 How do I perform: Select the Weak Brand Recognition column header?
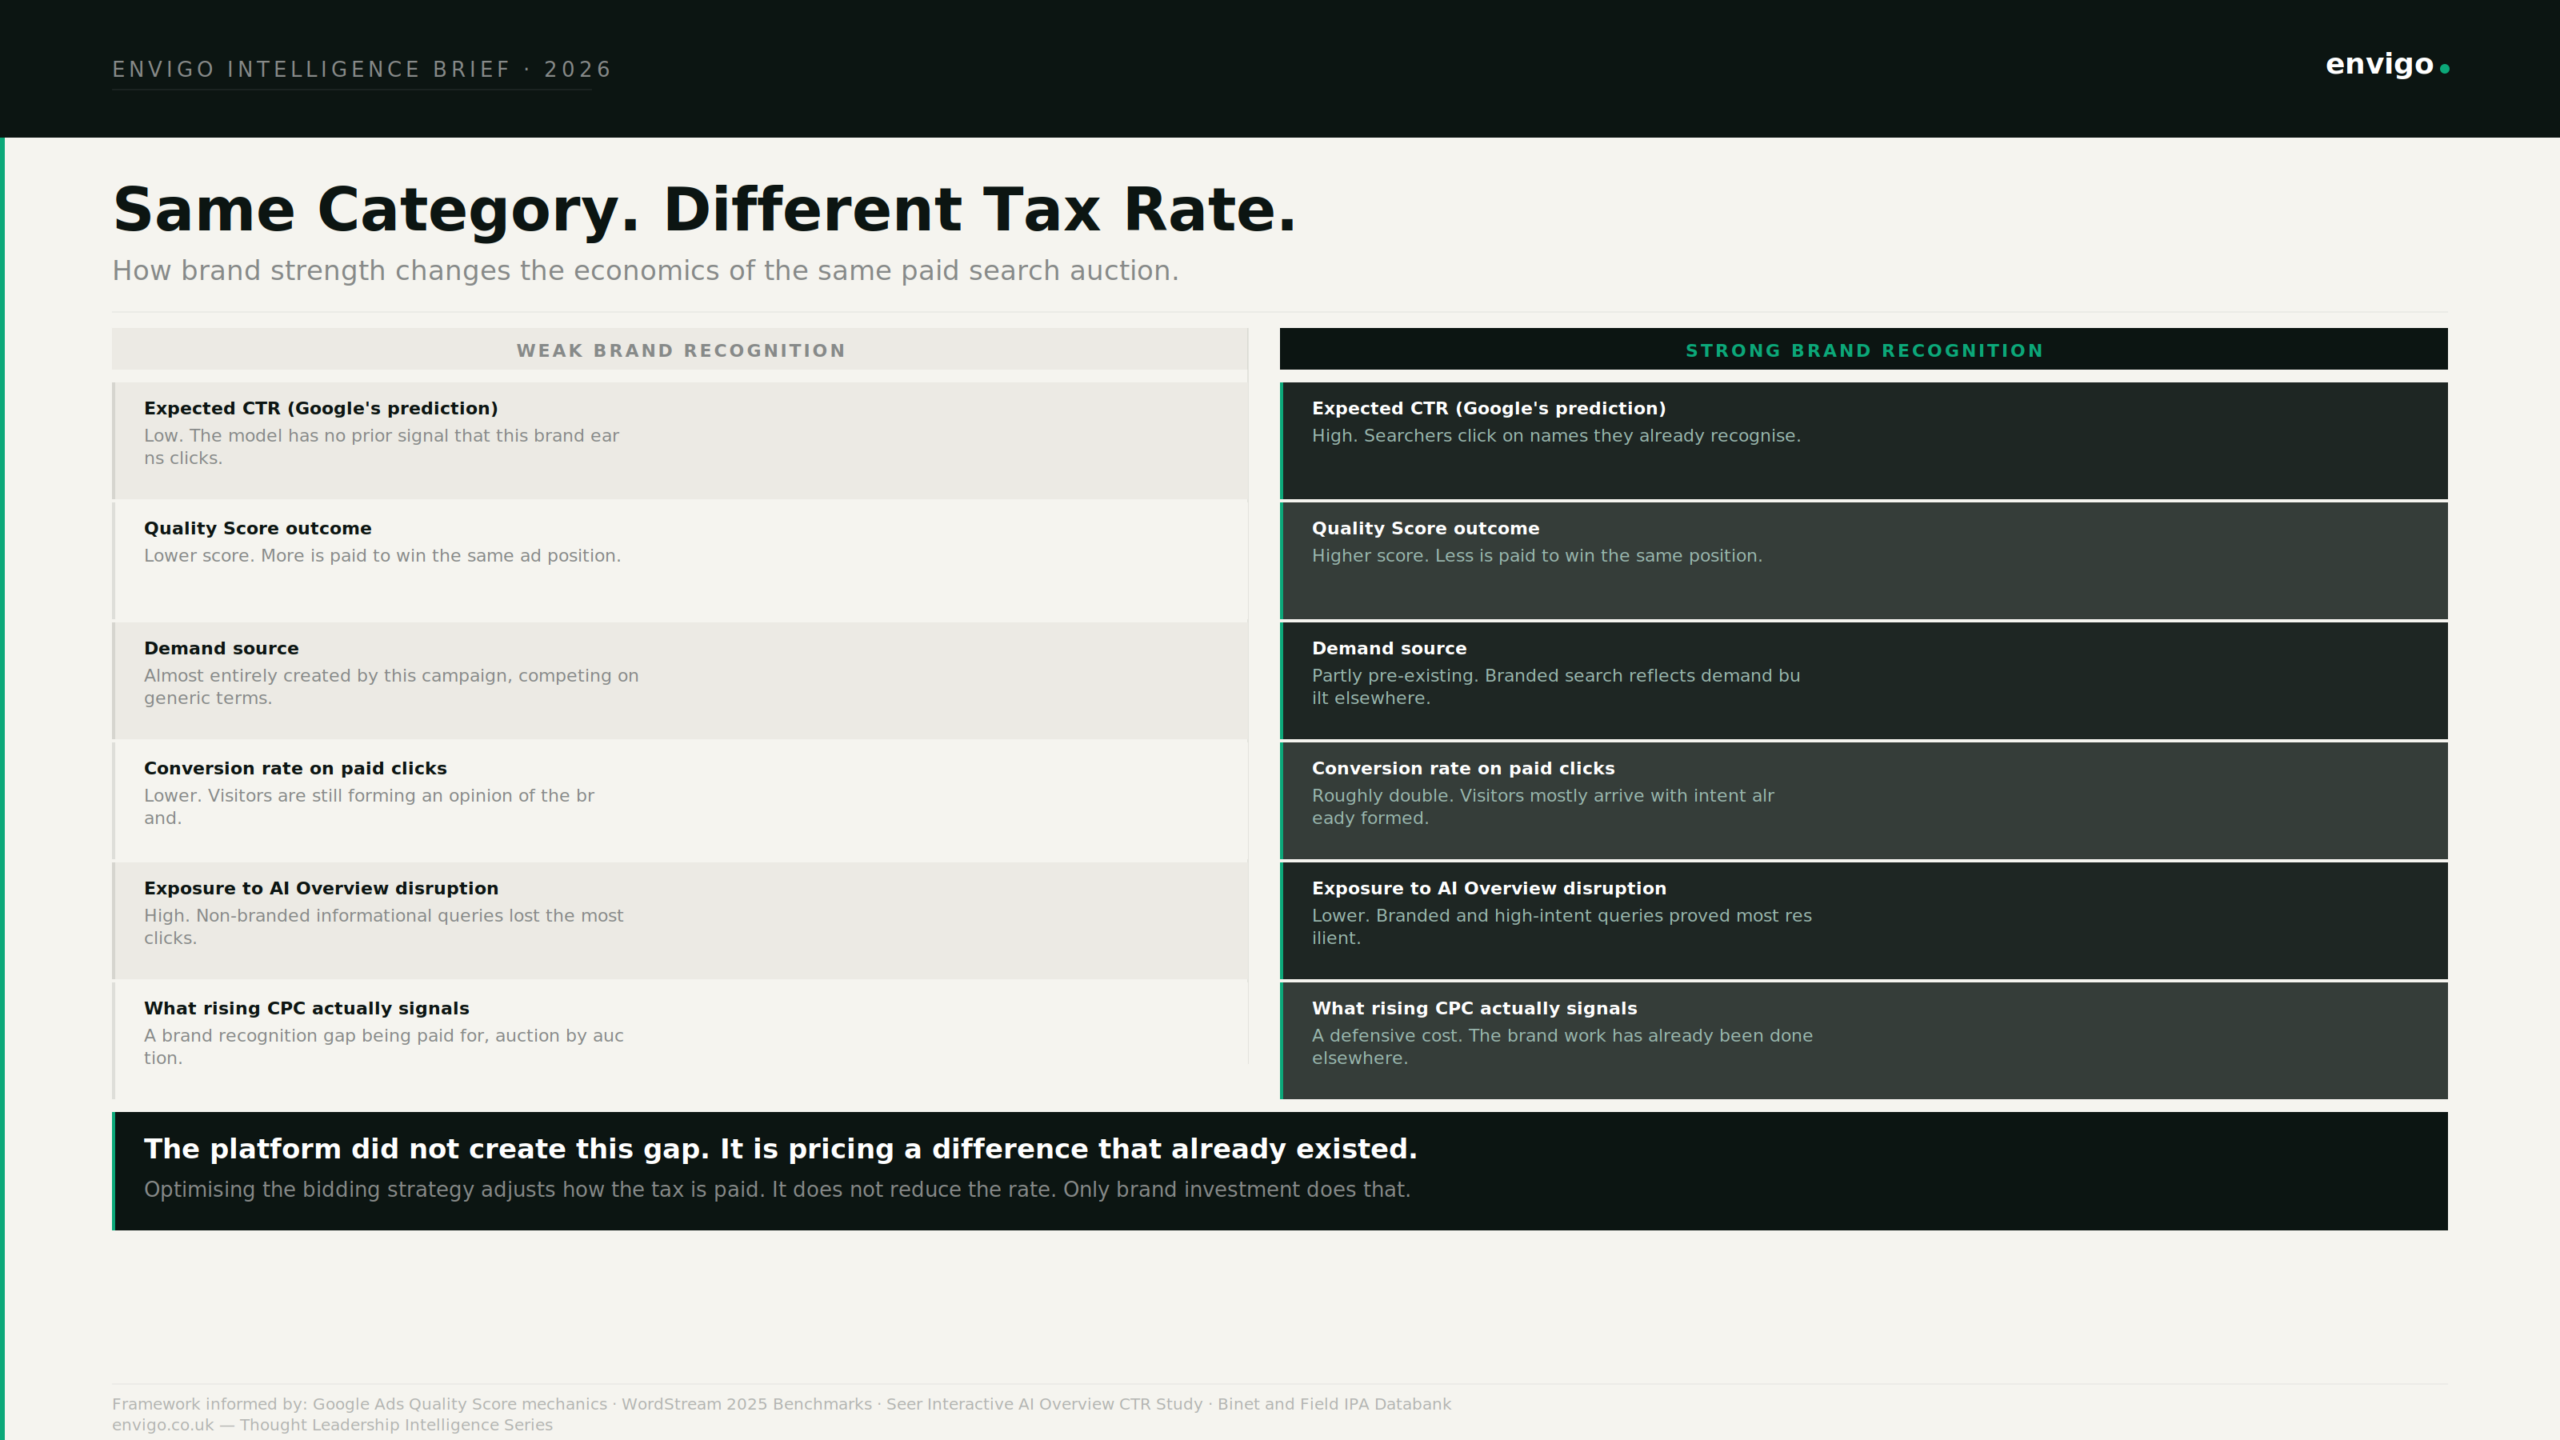tap(680, 349)
